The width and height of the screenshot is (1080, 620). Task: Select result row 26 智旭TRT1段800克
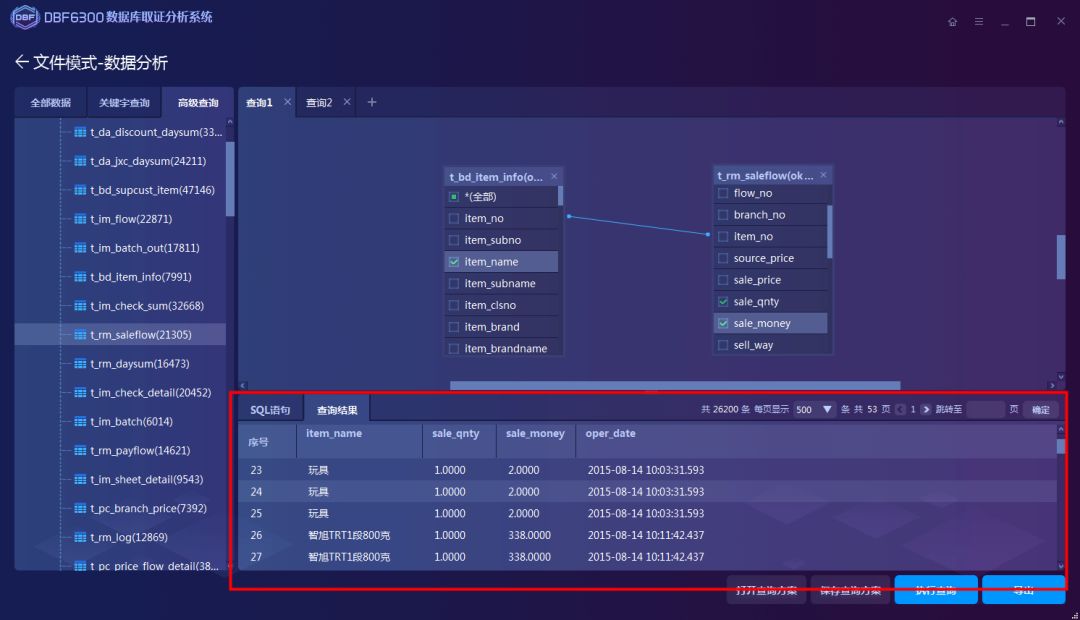point(647,535)
